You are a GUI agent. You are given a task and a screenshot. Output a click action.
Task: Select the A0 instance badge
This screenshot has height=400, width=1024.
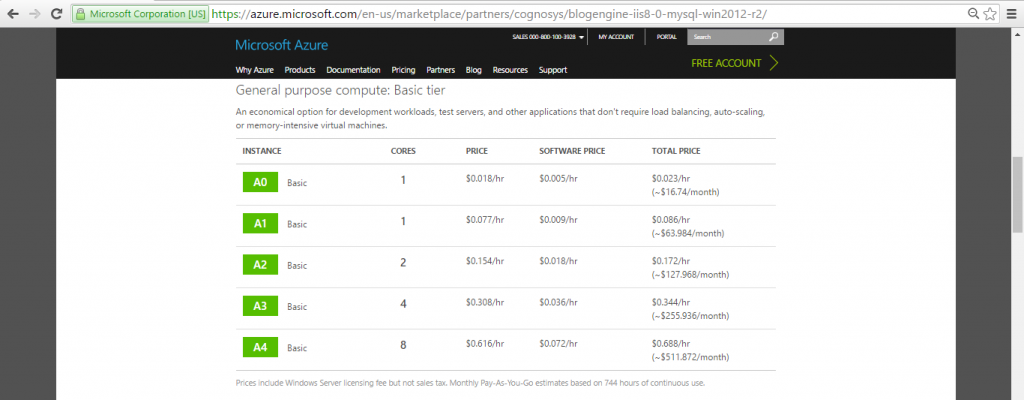coord(260,182)
